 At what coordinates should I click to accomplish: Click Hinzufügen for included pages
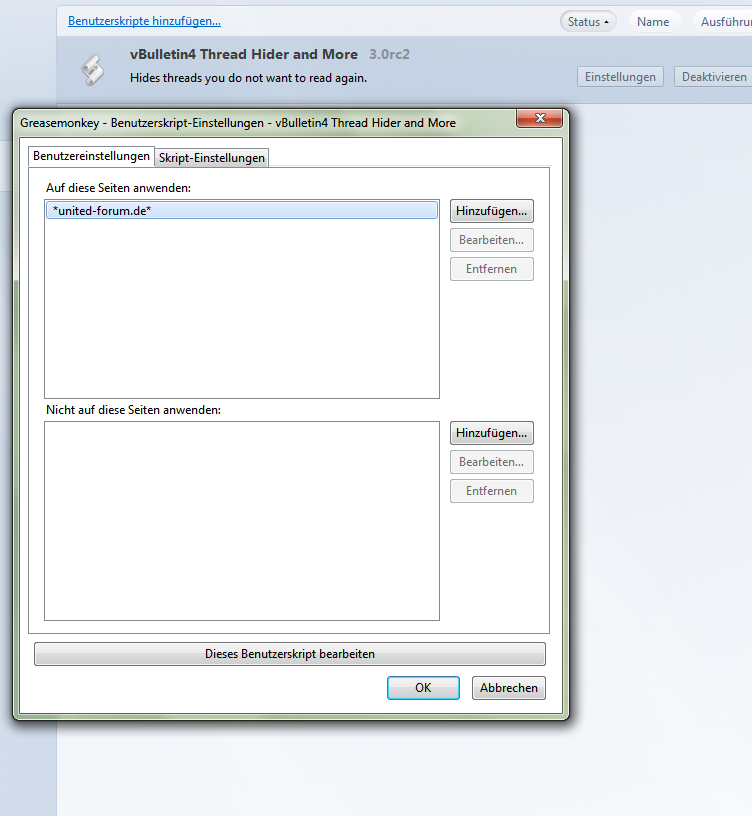(492, 211)
